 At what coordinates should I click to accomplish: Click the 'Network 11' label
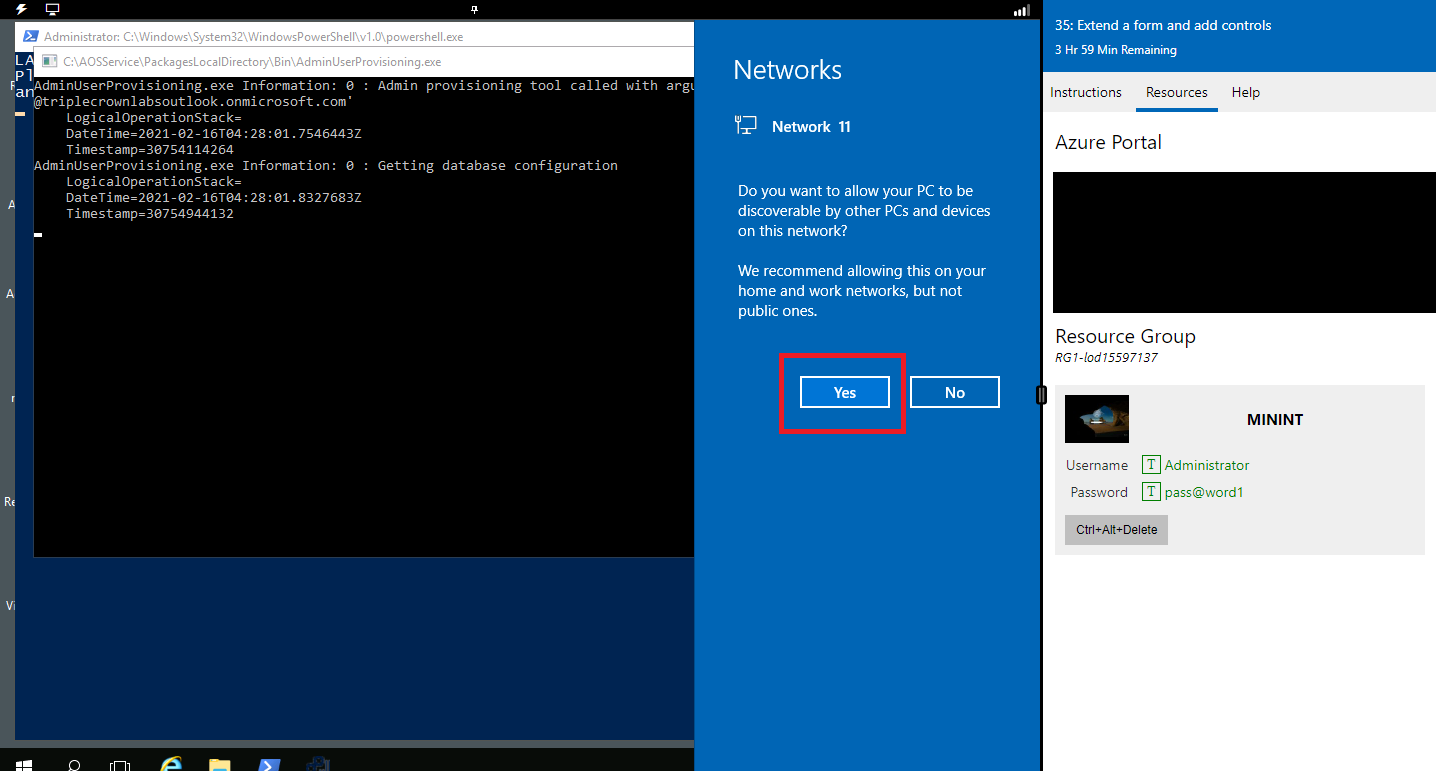pyautogui.click(x=811, y=127)
